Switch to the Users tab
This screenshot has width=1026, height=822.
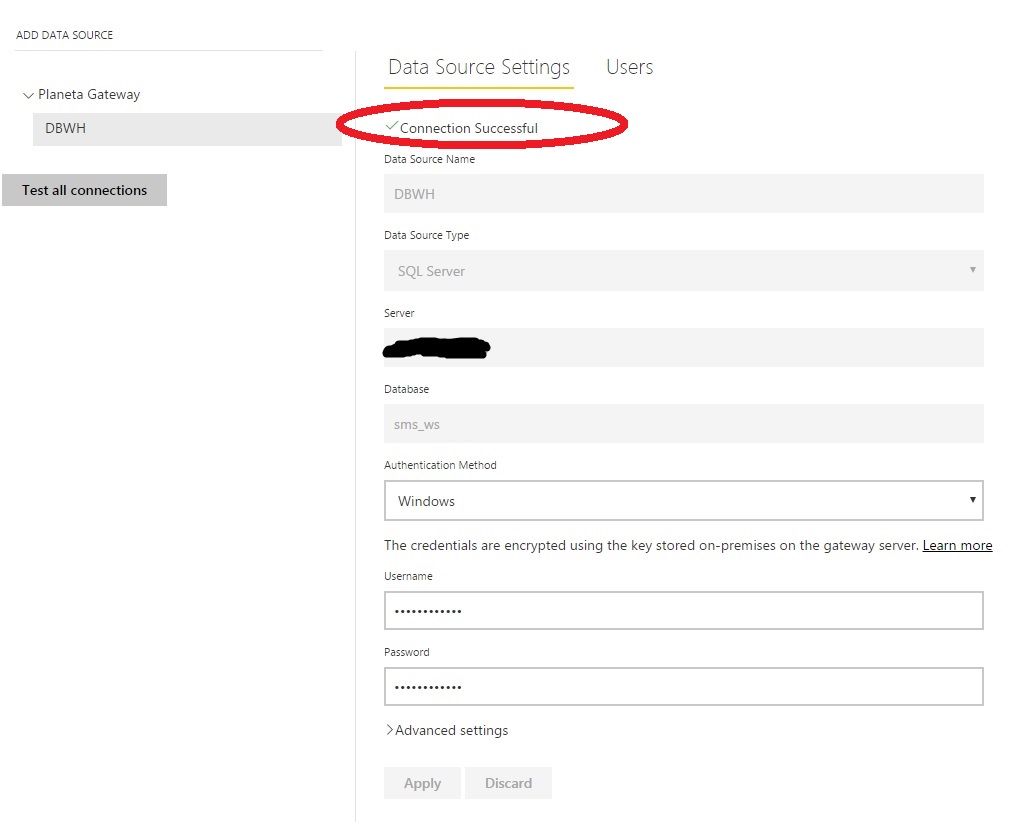pyautogui.click(x=629, y=67)
